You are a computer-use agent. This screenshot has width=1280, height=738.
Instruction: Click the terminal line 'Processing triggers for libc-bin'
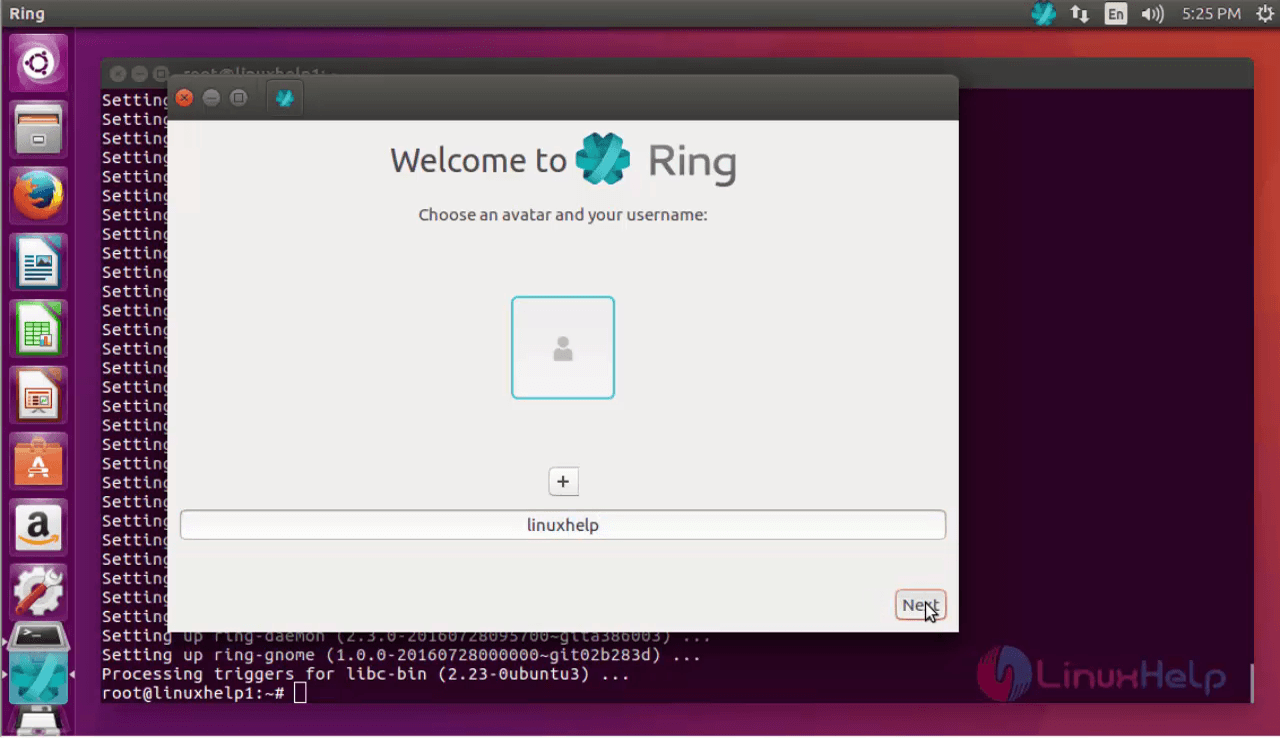[366, 674]
